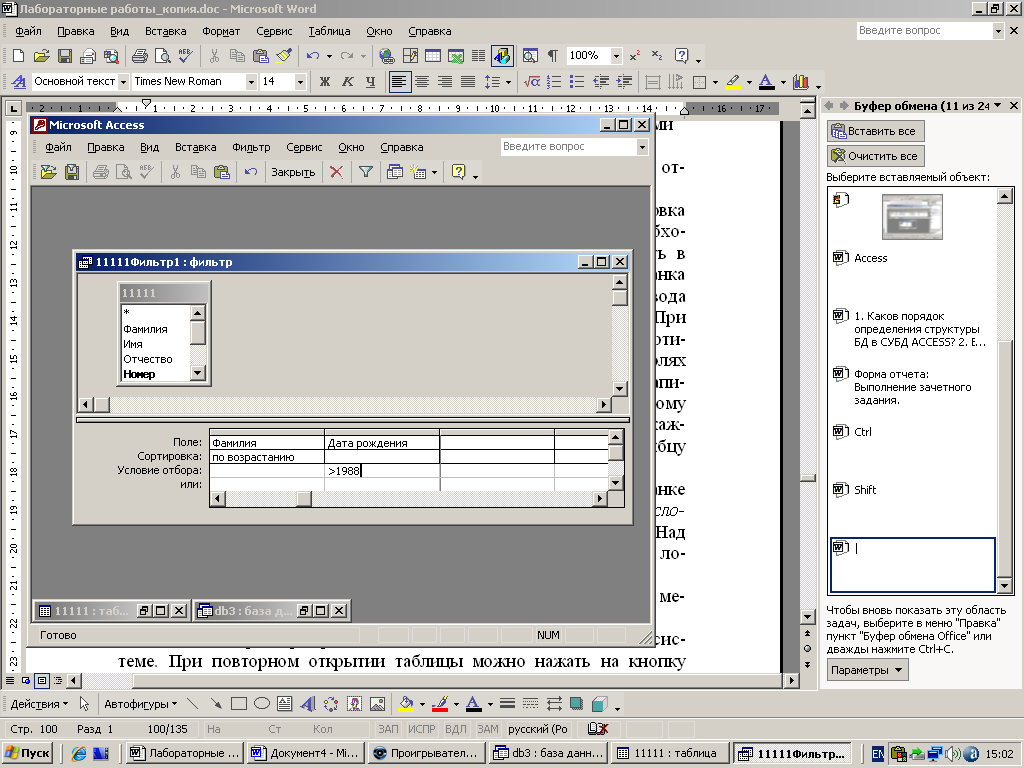Toggle show paragraph marks icon

[553, 56]
